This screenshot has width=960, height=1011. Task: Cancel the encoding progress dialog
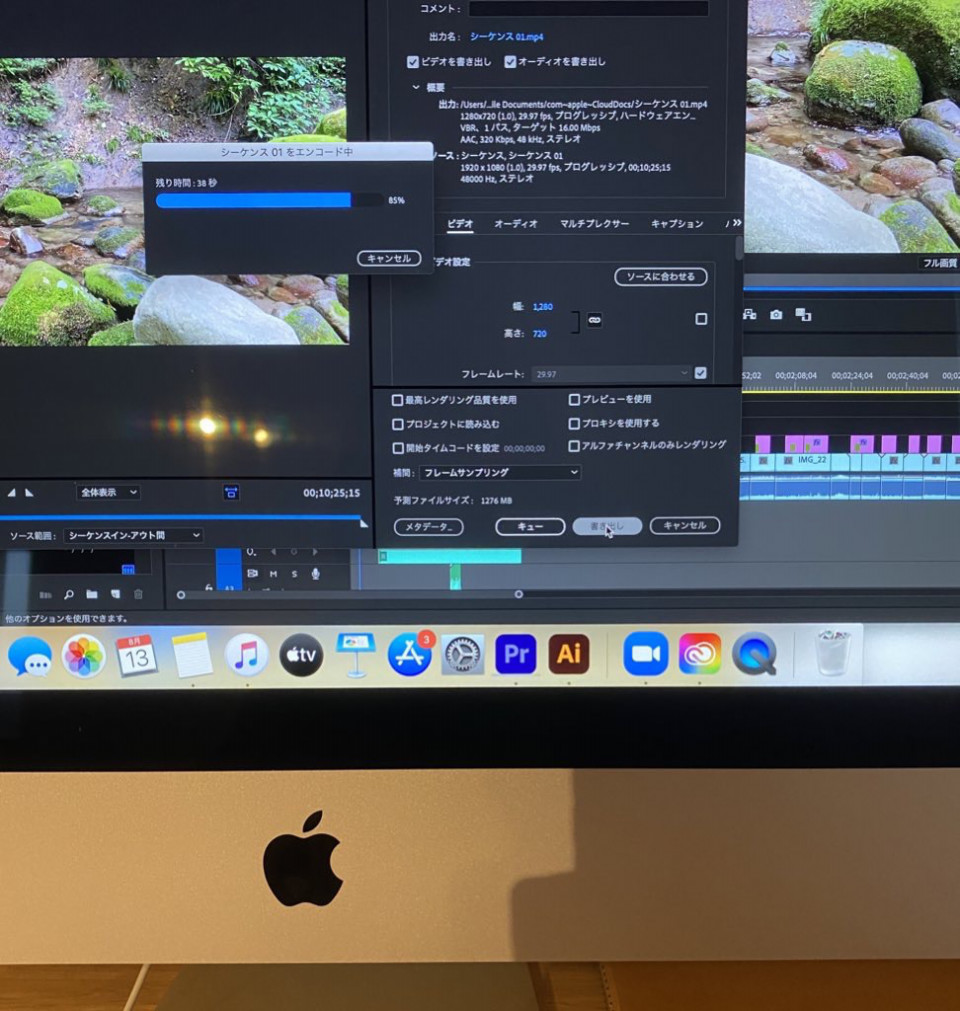(389, 259)
